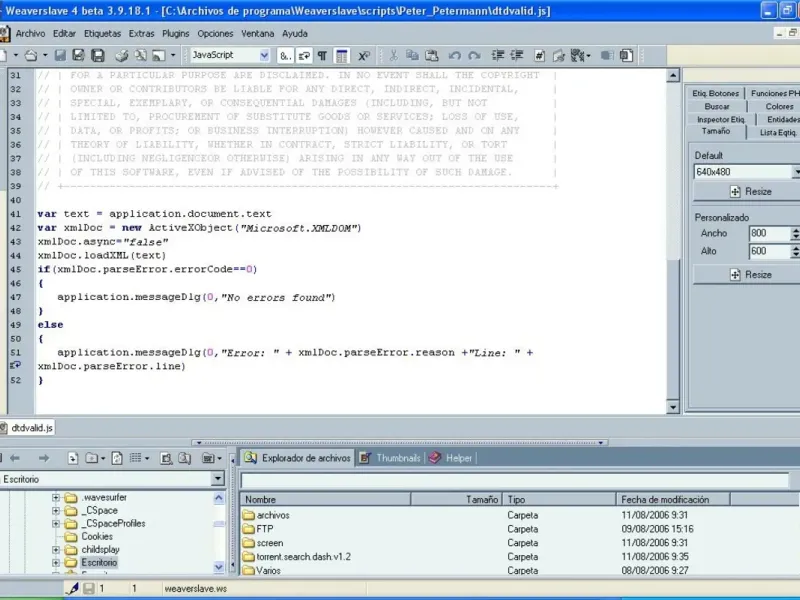The image size is (800, 600).
Task: Open the Etiquetas menu
Action: click(102, 33)
